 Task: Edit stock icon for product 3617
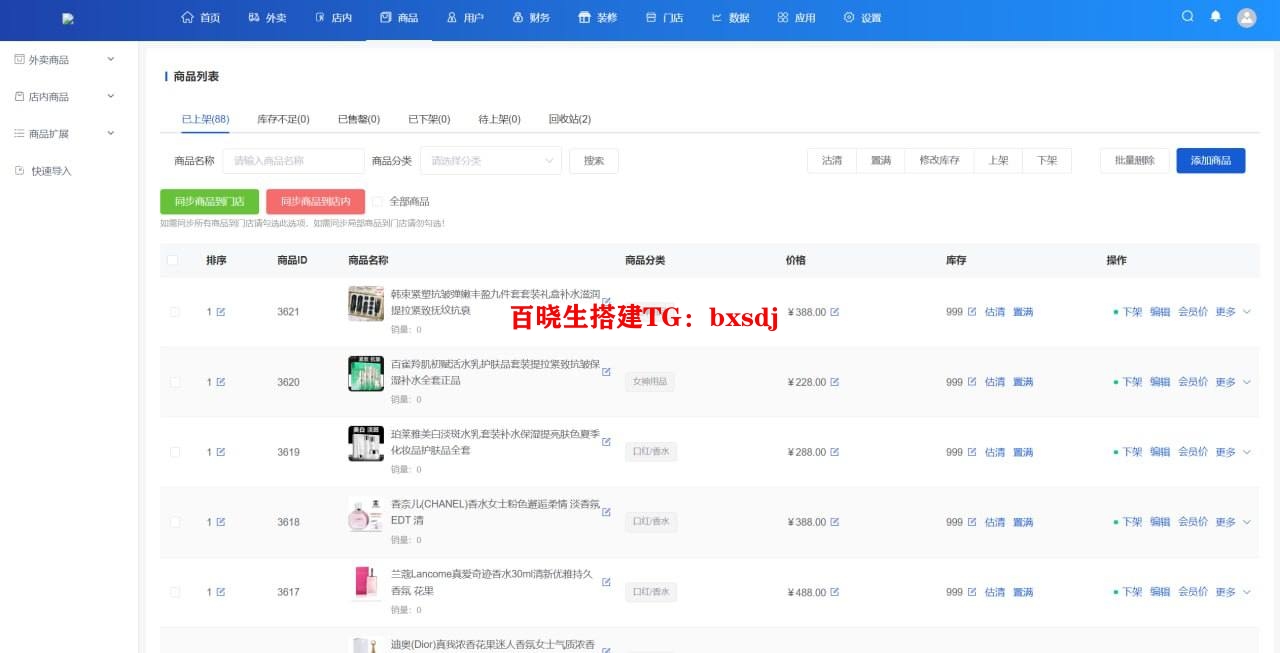coord(972,592)
